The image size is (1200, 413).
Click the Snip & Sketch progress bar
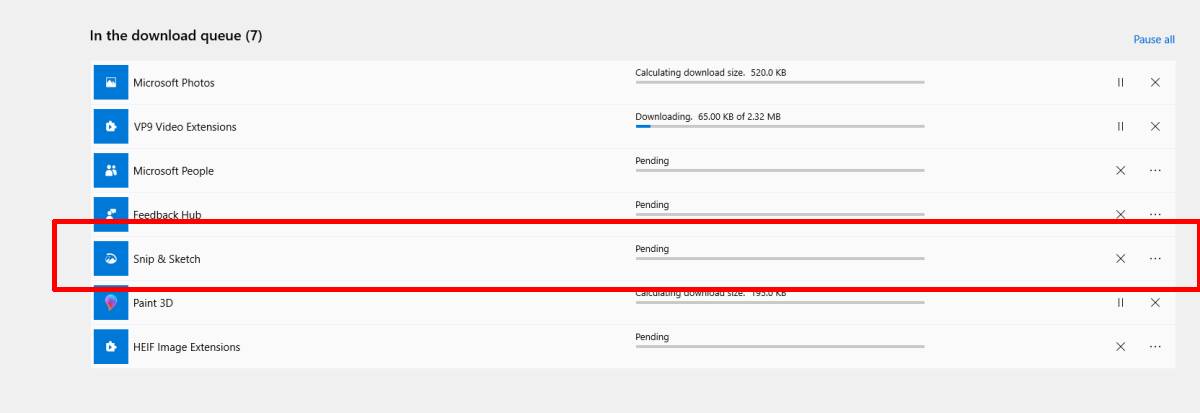[x=780, y=258]
